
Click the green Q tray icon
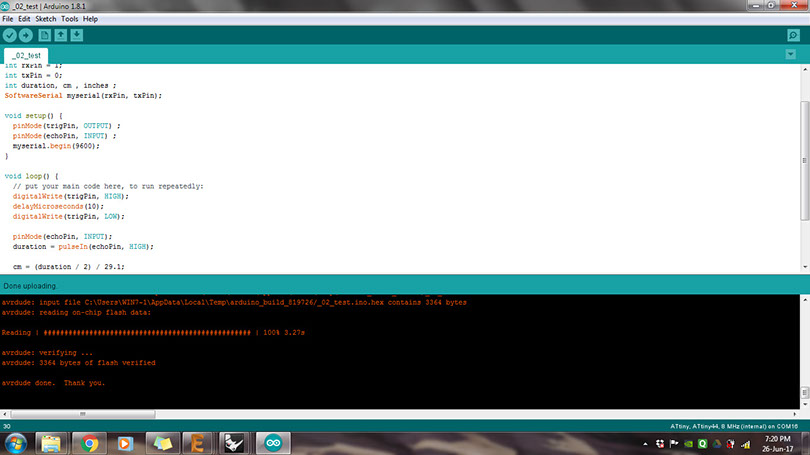point(703,444)
